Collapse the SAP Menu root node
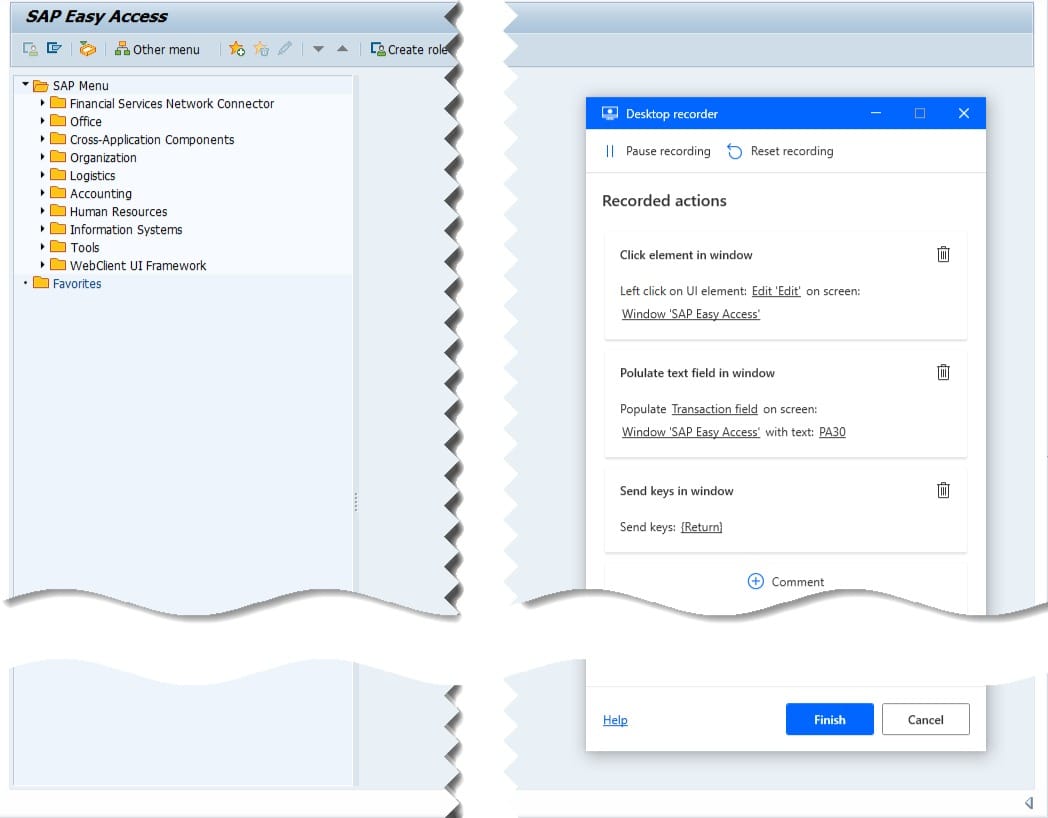This screenshot has height=818, width=1048. point(26,85)
